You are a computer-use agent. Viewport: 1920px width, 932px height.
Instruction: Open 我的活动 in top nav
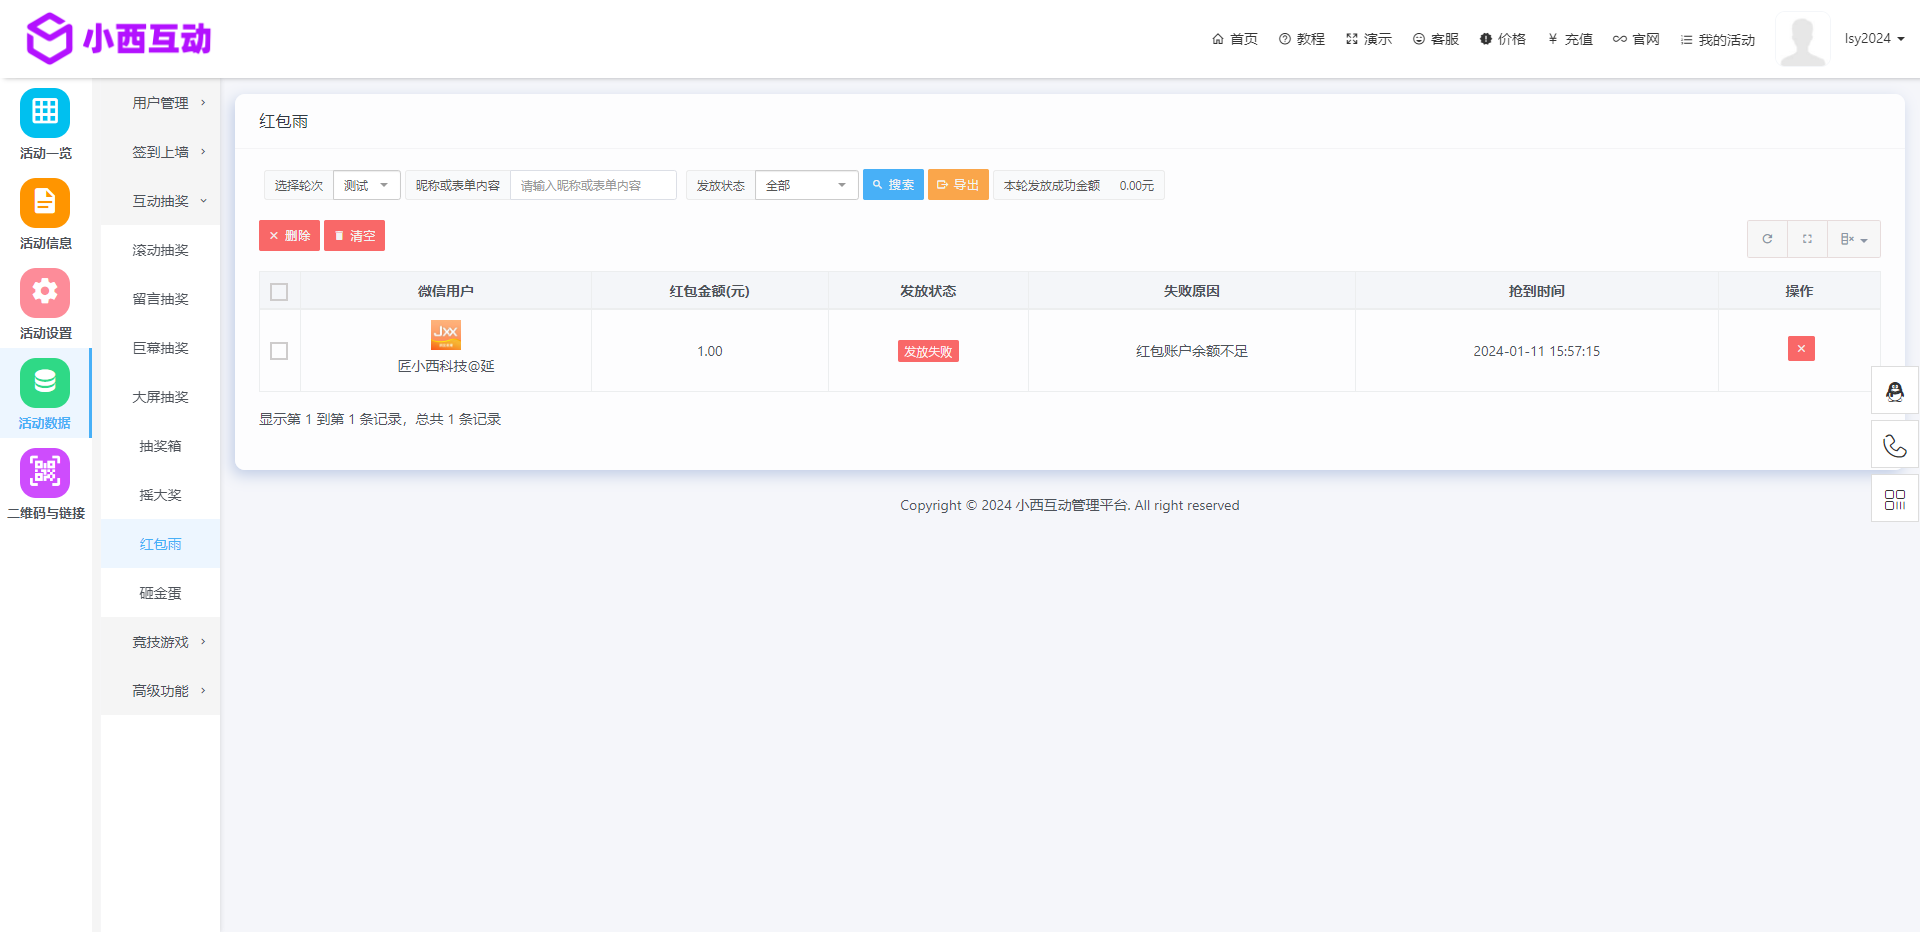pos(1718,40)
